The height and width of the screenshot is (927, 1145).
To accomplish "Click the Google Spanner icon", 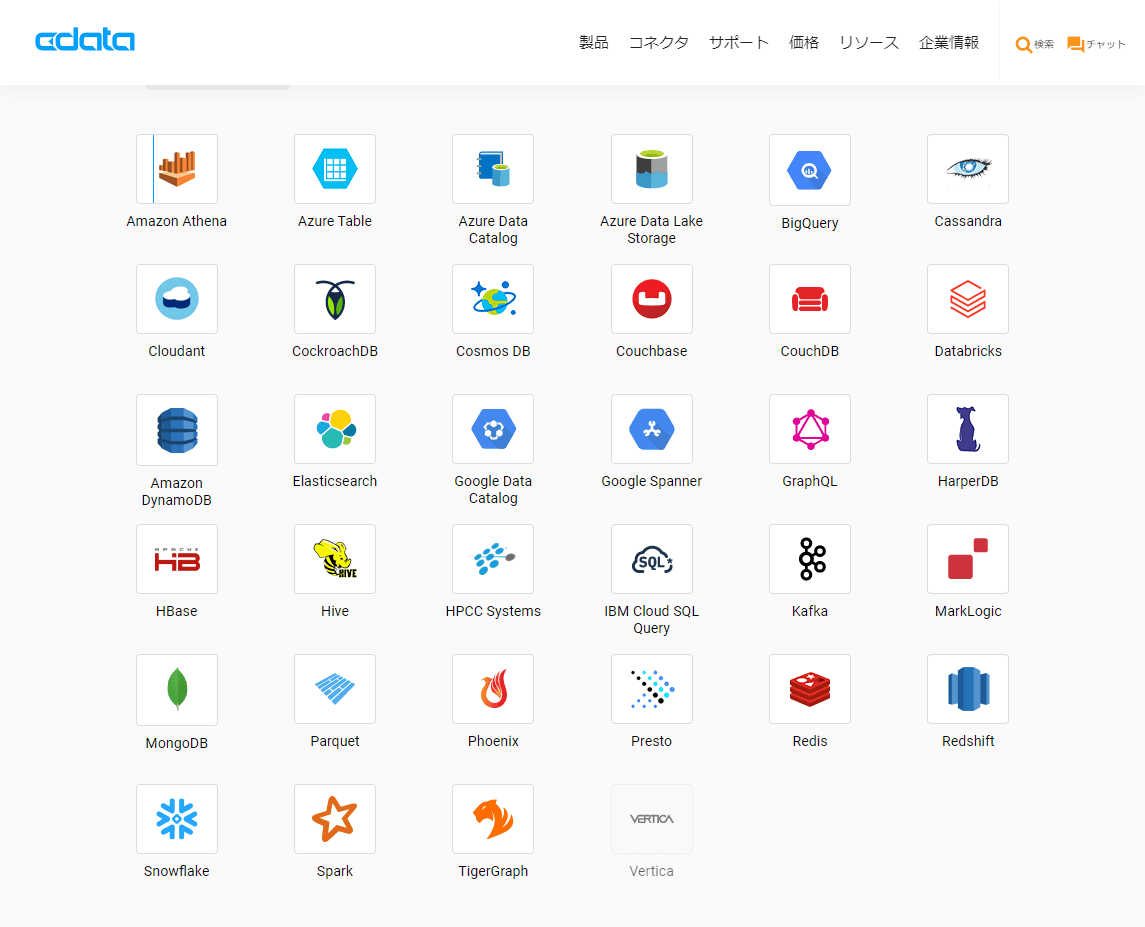I will click(x=651, y=429).
